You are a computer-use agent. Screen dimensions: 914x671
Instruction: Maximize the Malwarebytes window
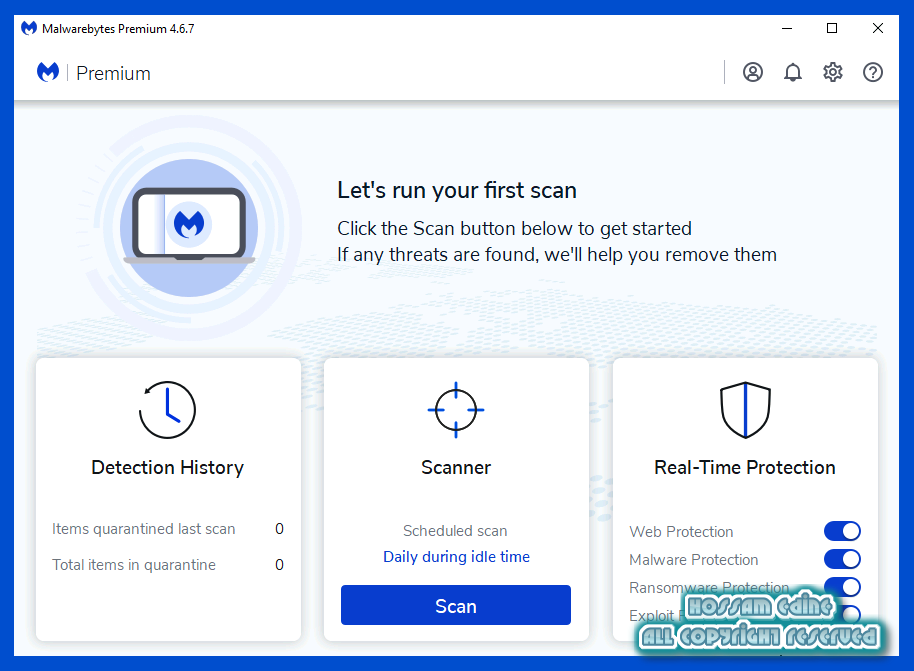point(832,28)
